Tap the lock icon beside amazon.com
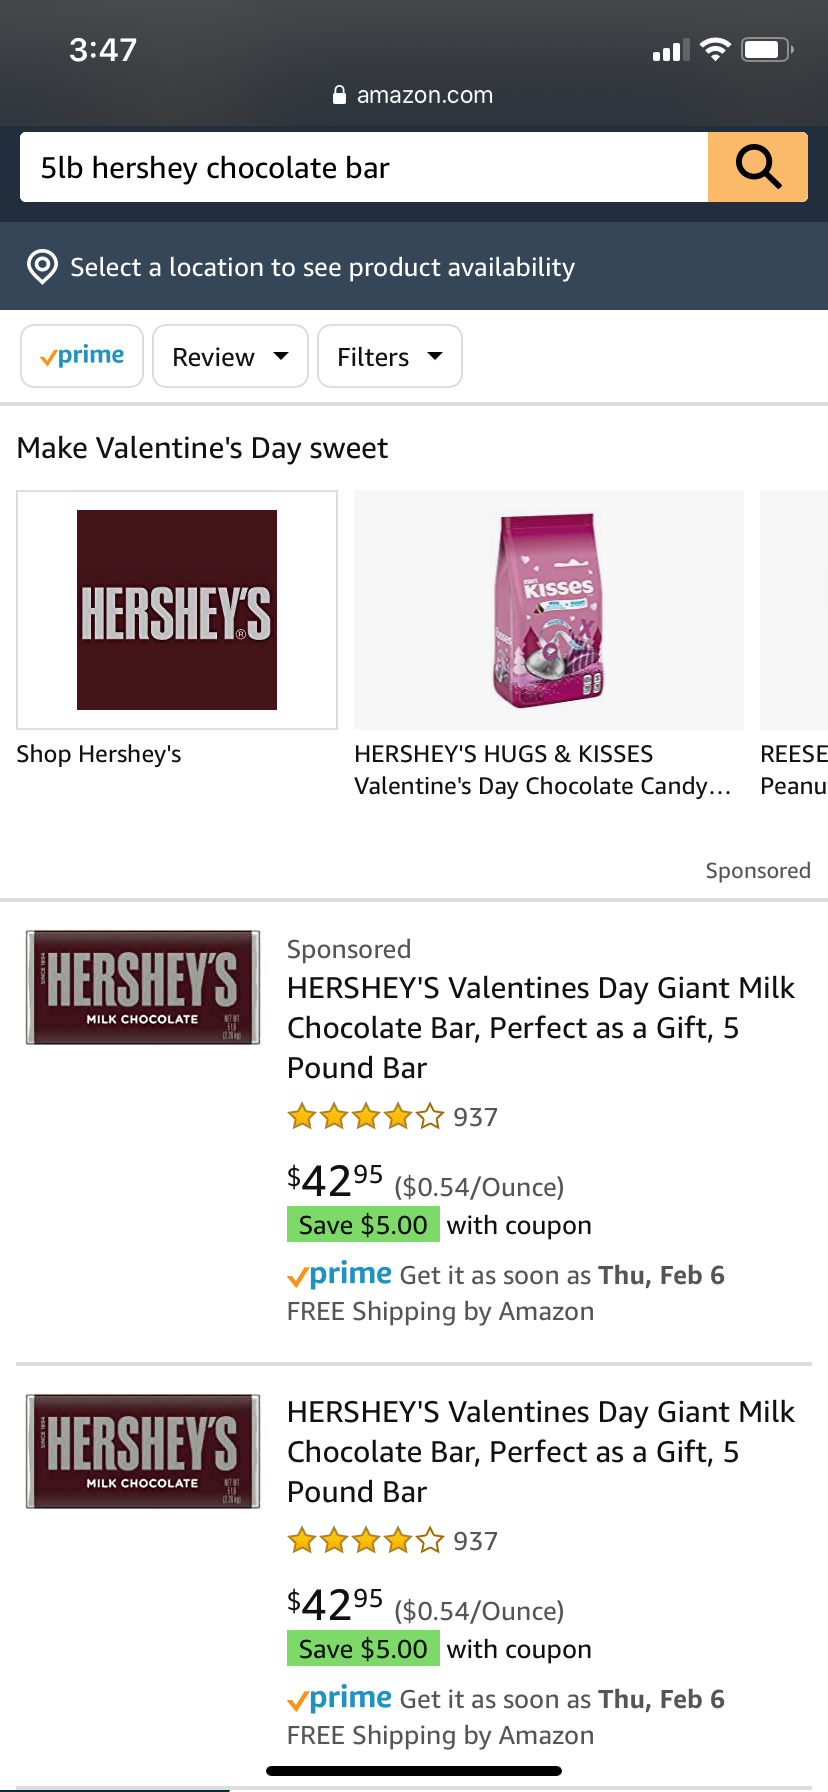Screen dimensions: 828x1792 (x=339, y=95)
